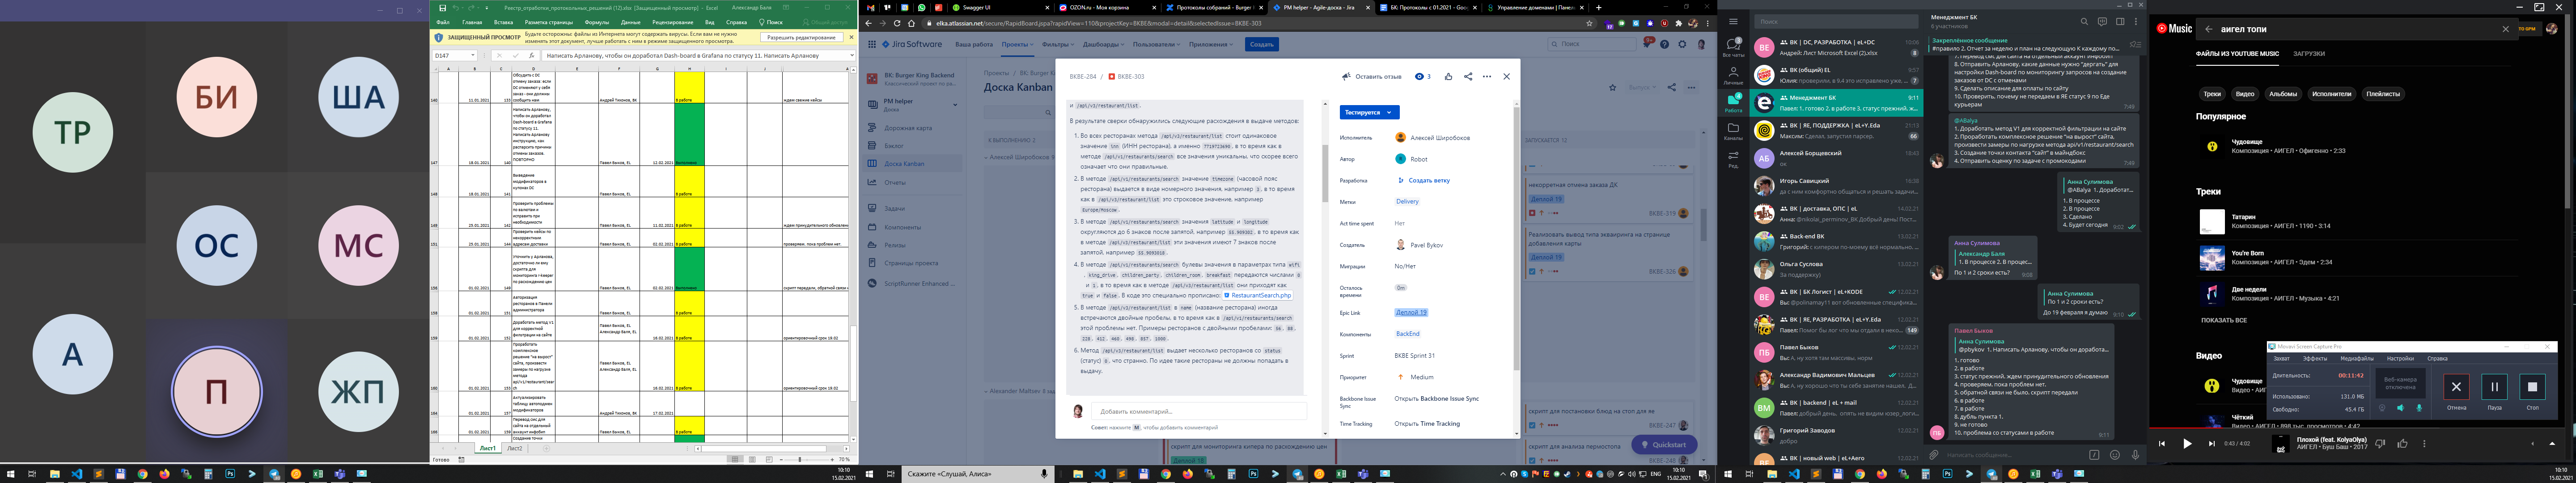Expand the Excel Name Box dropdown arrow
This screenshot has width=2576, height=483.
[x=474, y=56]
